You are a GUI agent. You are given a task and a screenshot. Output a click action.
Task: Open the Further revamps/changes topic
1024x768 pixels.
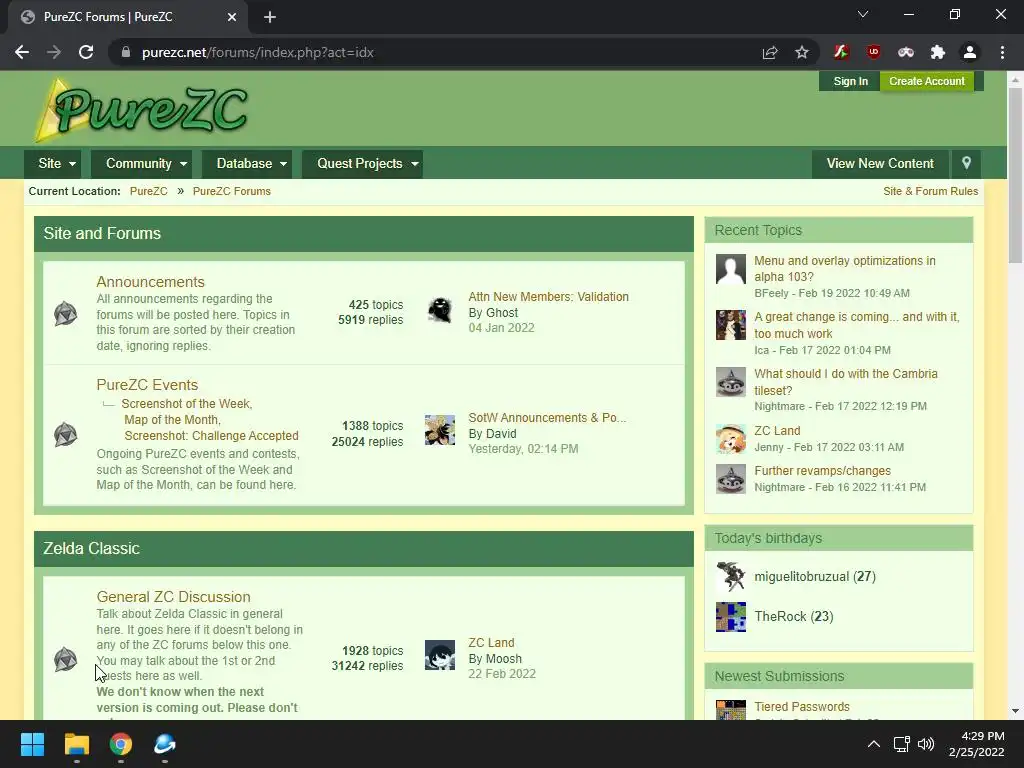[822, 471]
